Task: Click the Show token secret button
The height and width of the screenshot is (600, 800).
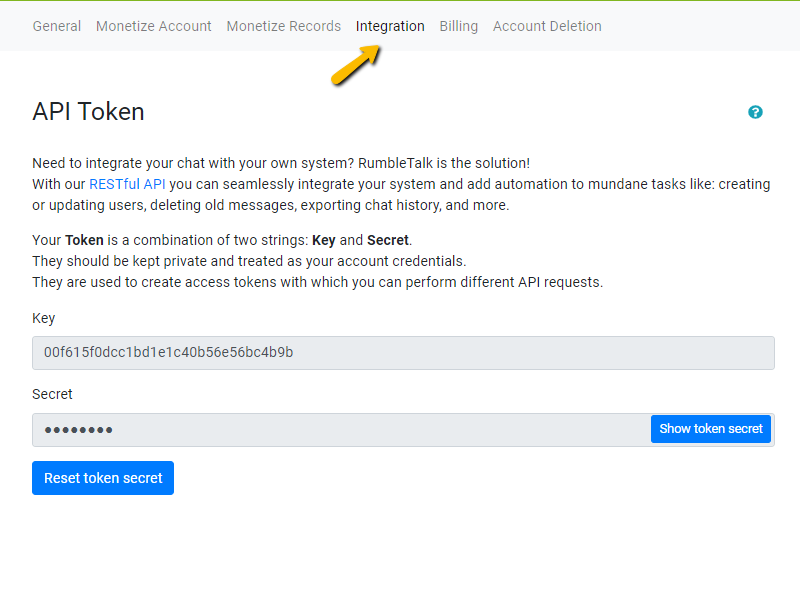Action: [711, 428]
